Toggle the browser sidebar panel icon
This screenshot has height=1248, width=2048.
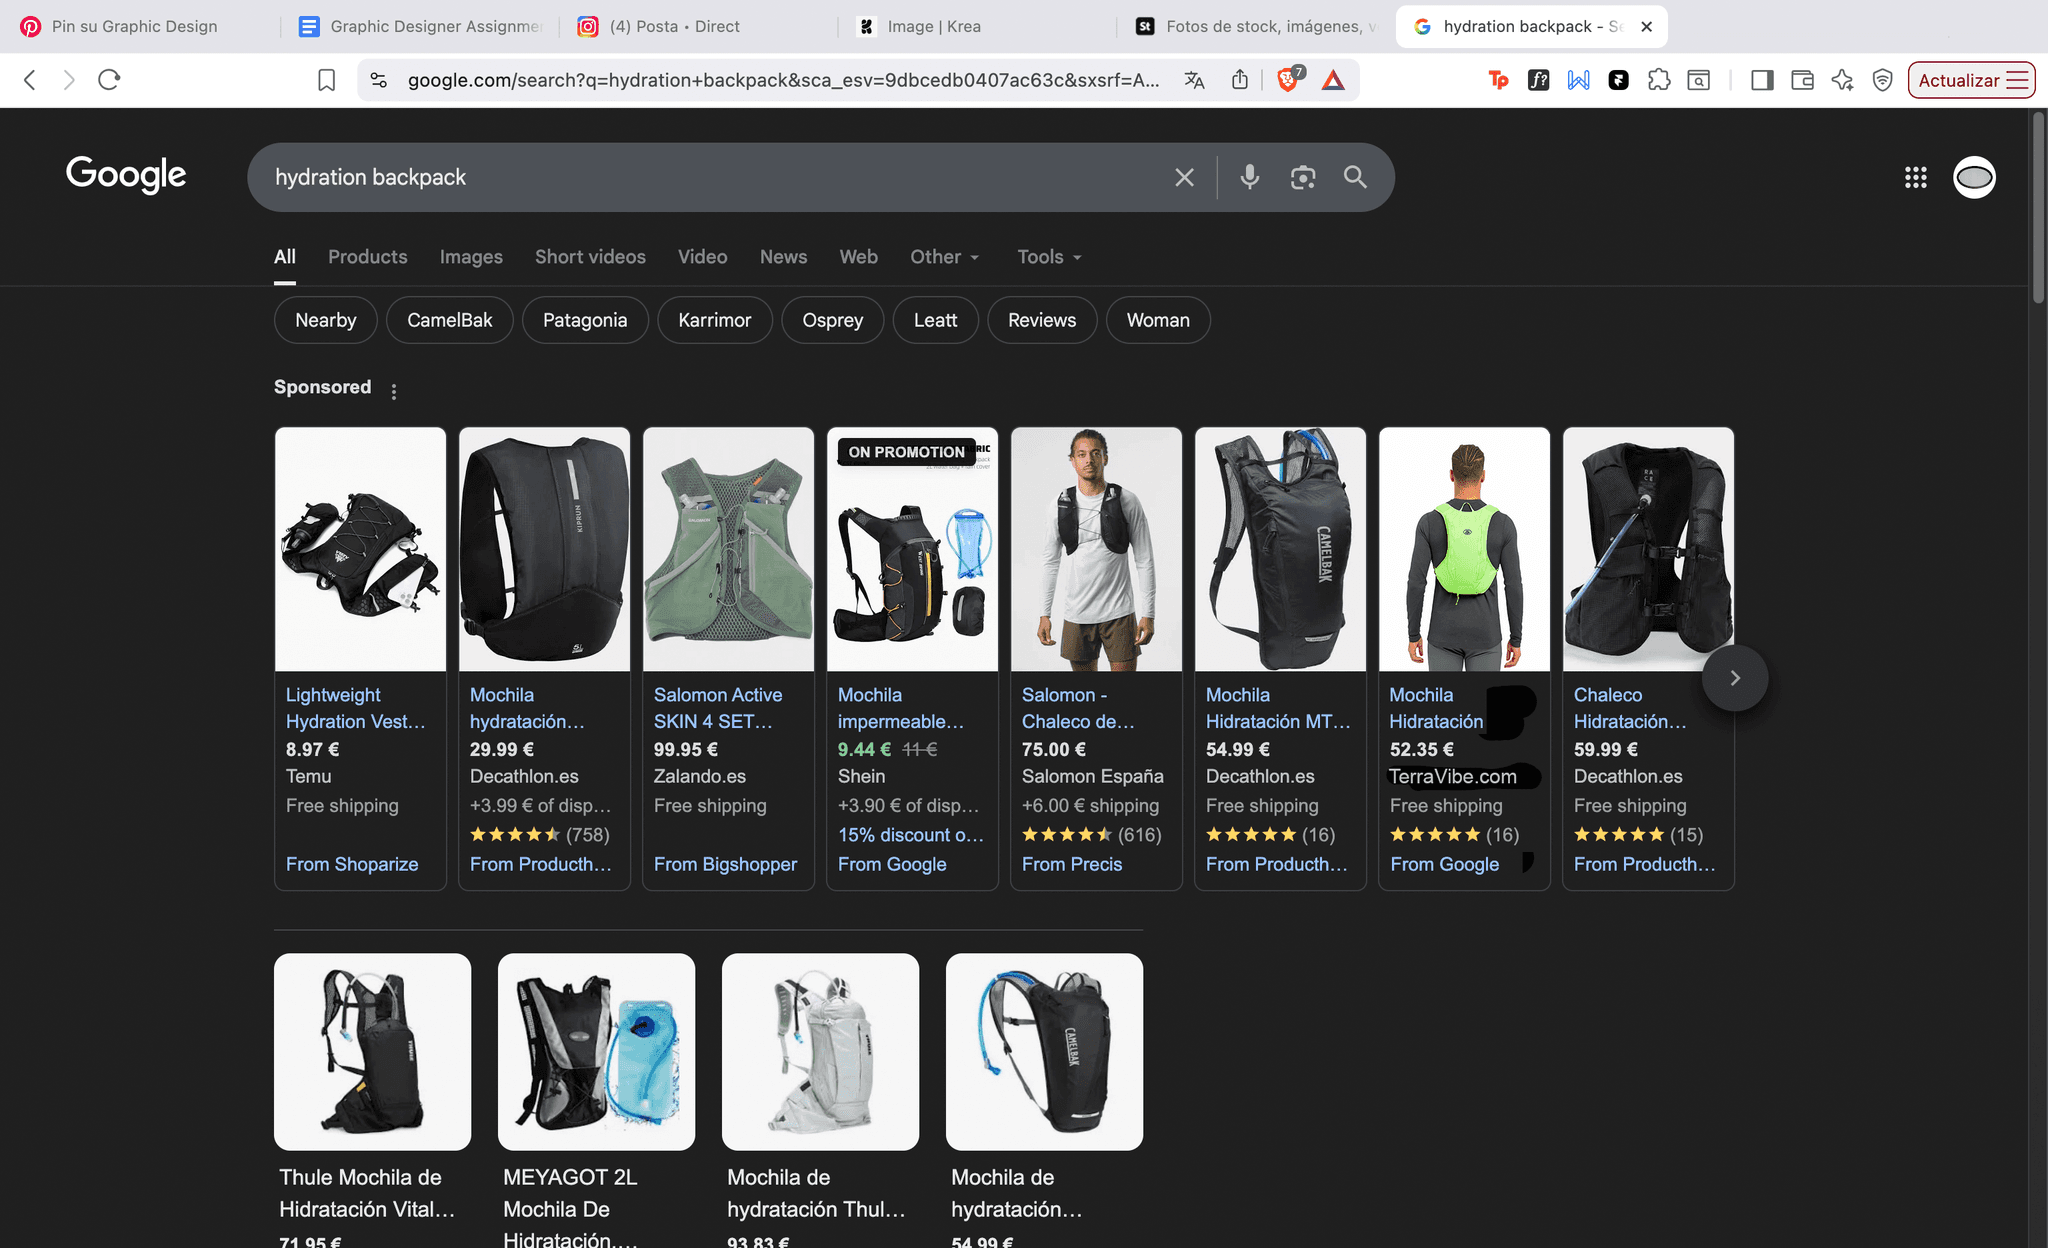tap(1762, 80)
